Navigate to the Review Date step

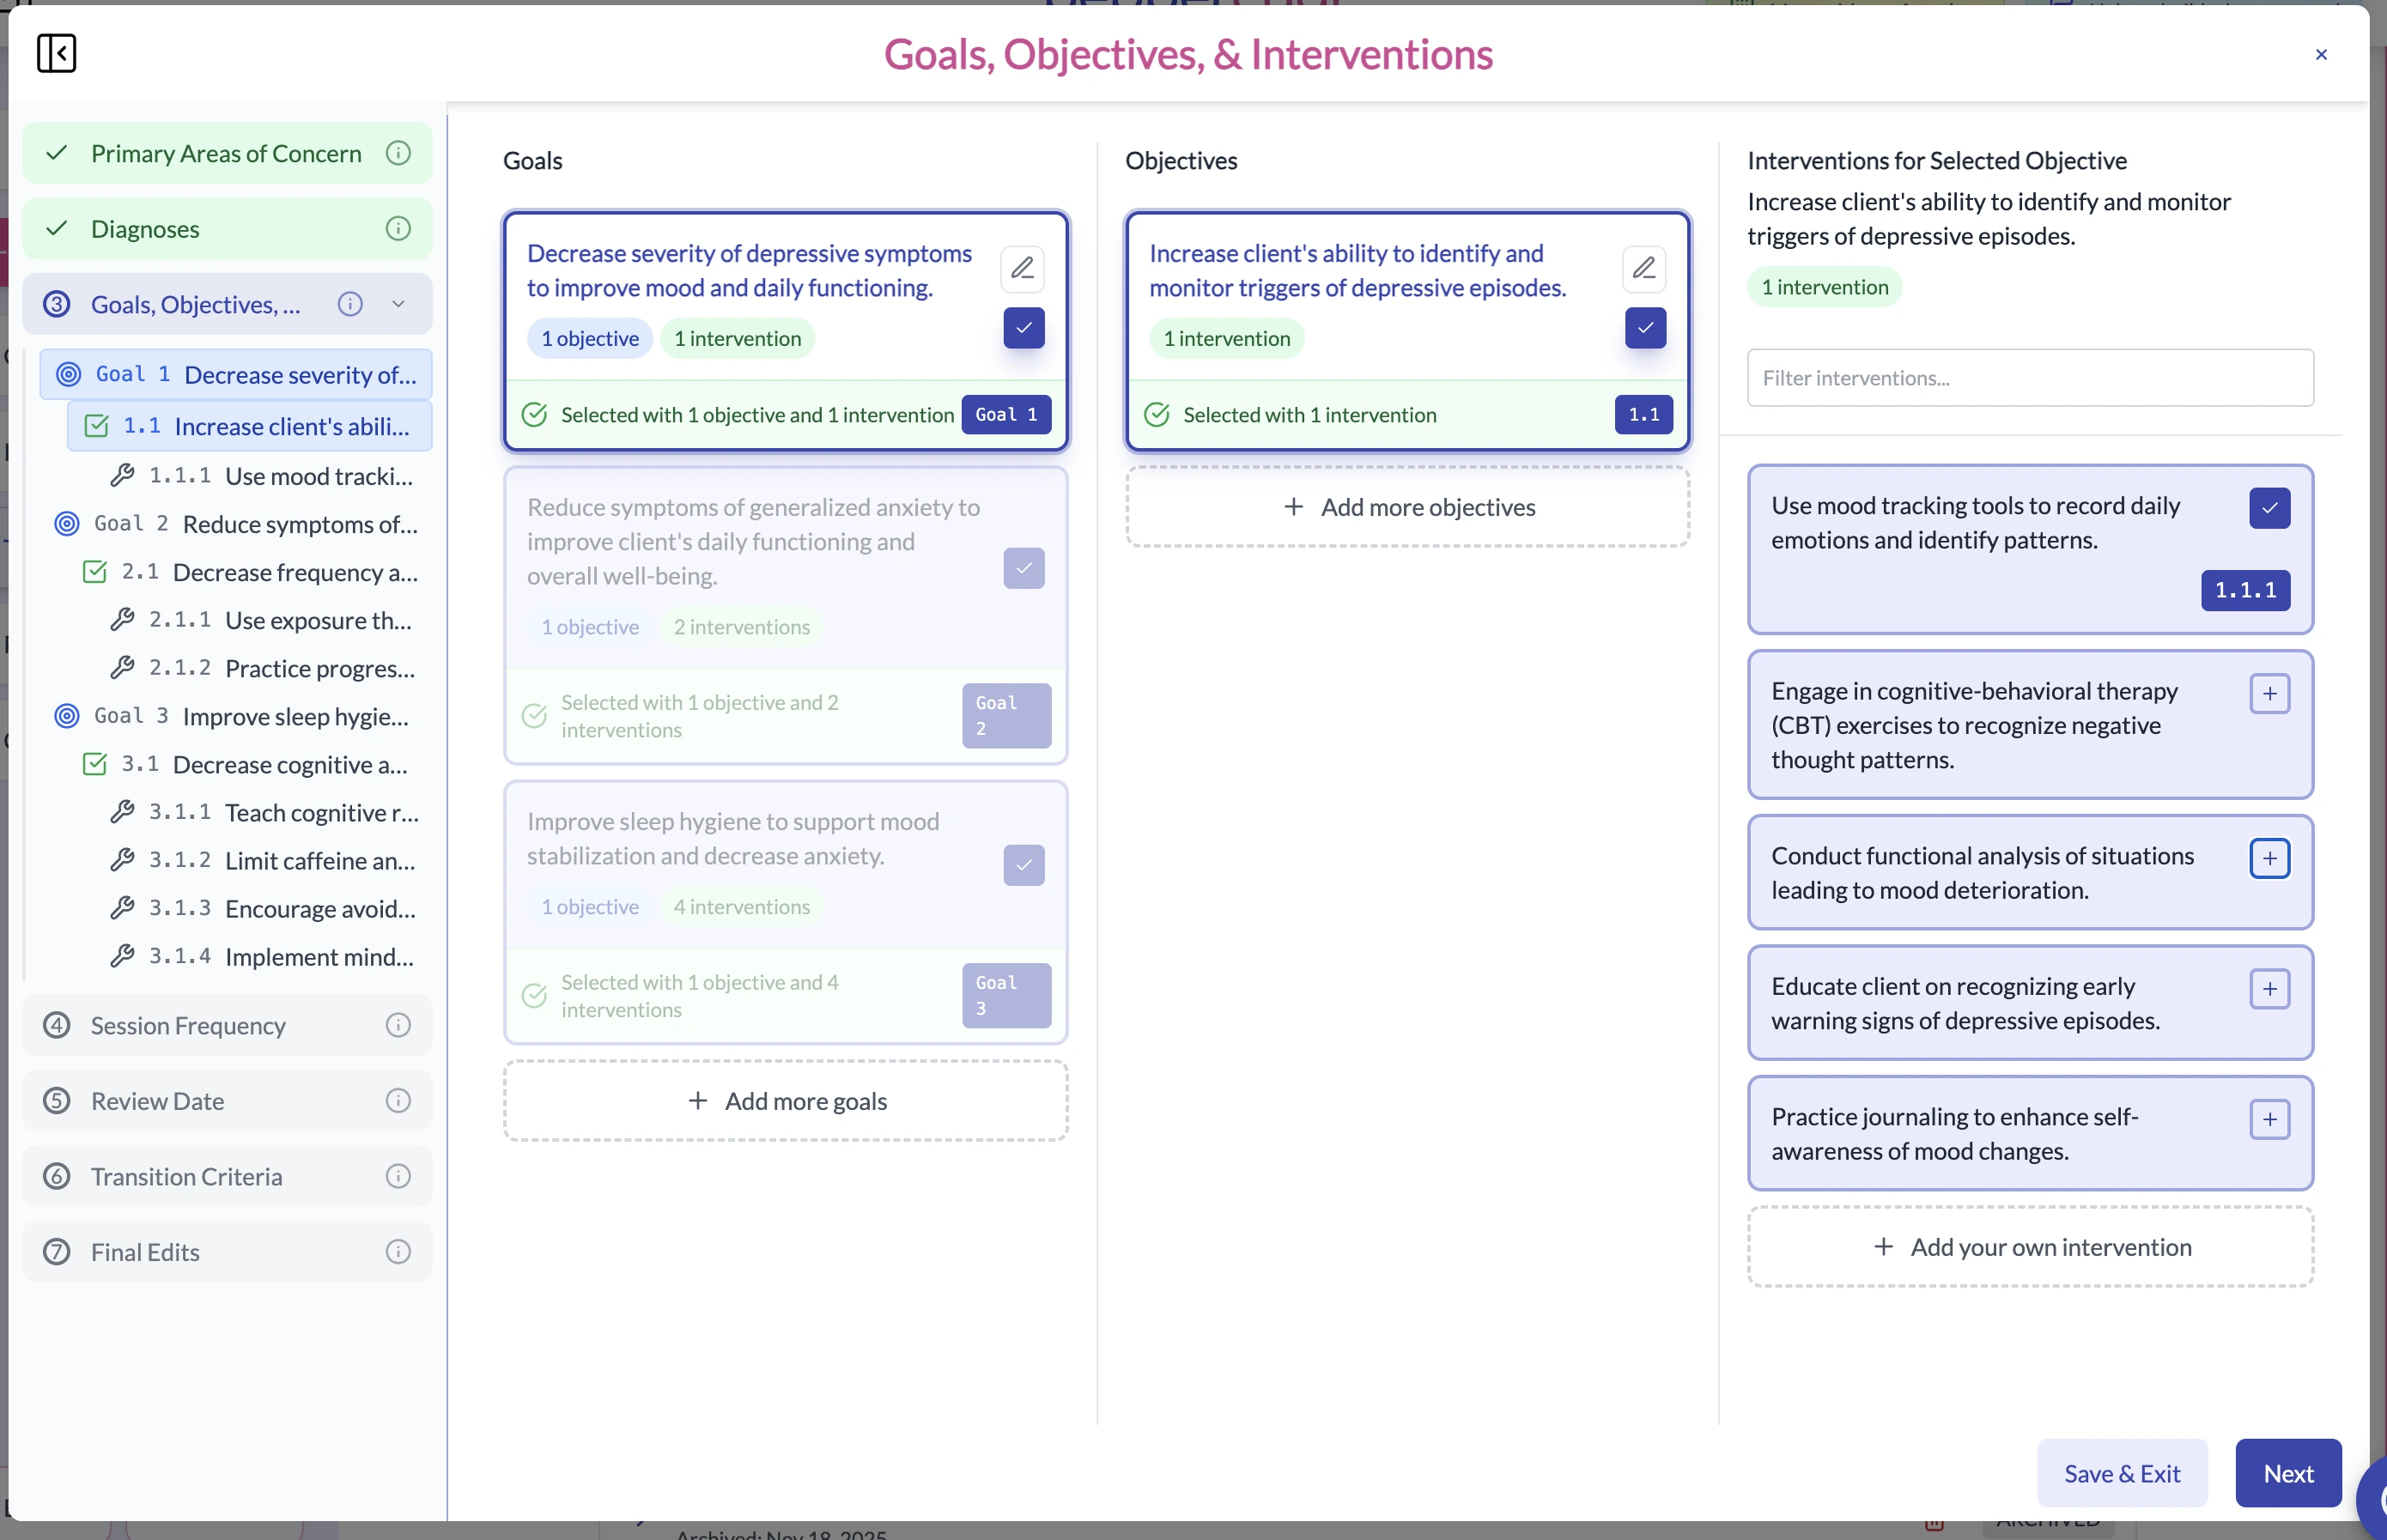point(157,1100)
